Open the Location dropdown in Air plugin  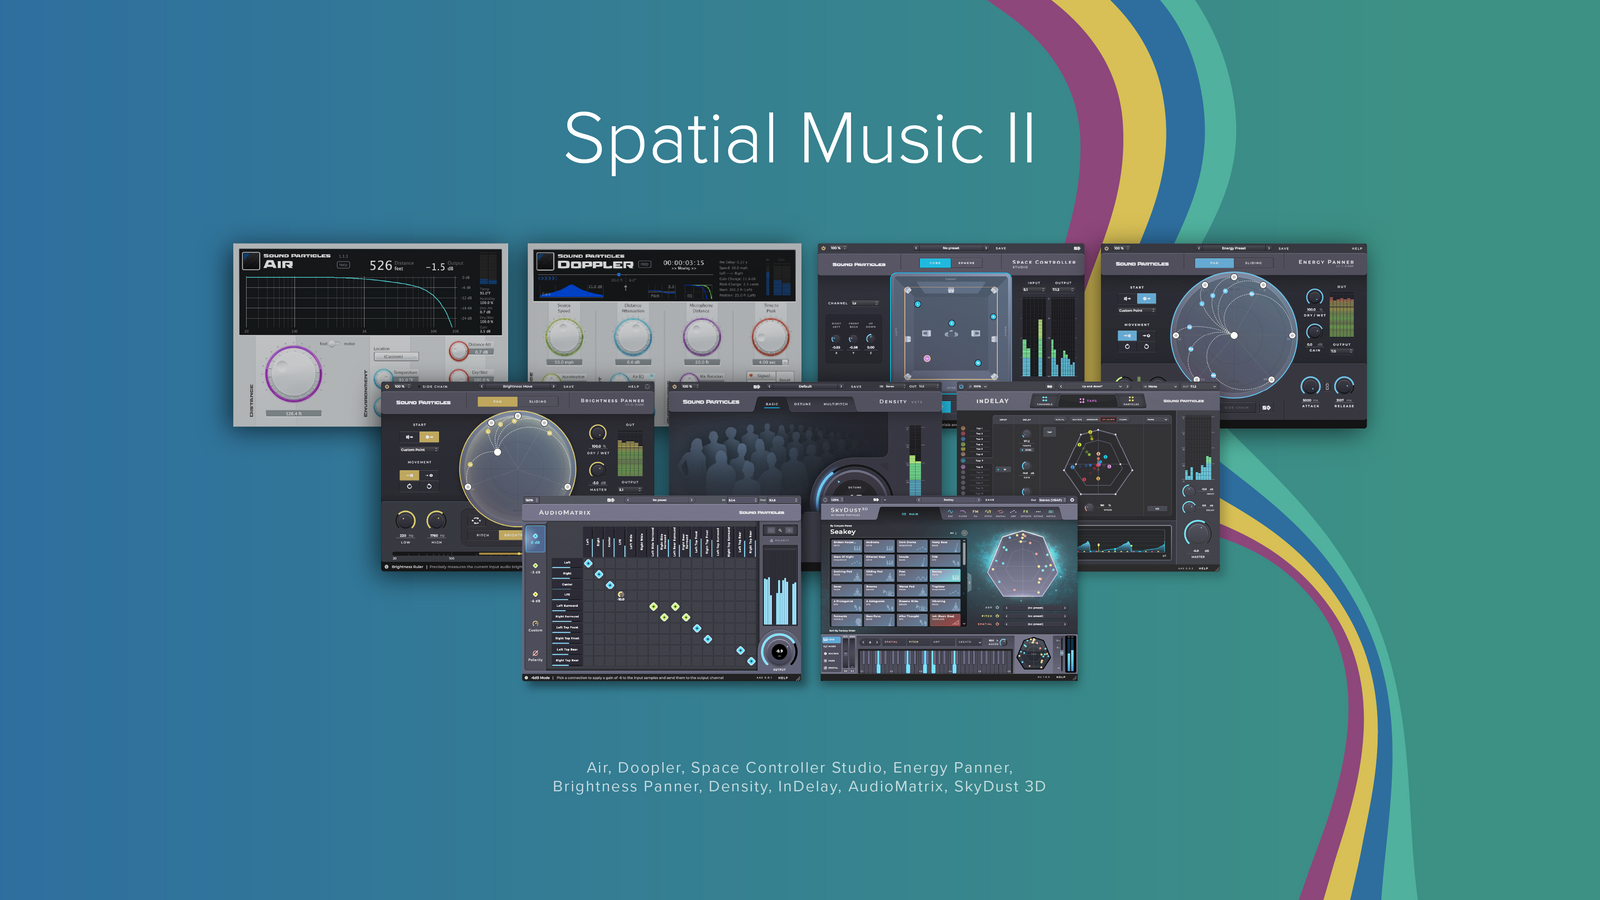(396, 356)
